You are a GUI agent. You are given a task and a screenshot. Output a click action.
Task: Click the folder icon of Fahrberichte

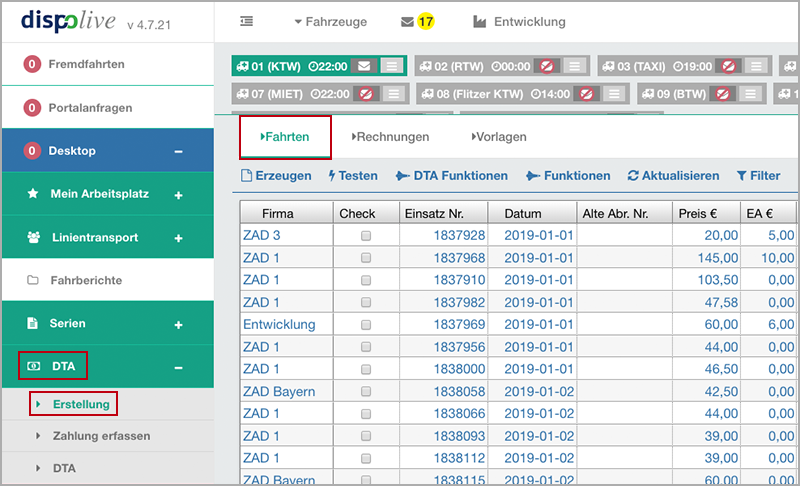click(33, 280)
